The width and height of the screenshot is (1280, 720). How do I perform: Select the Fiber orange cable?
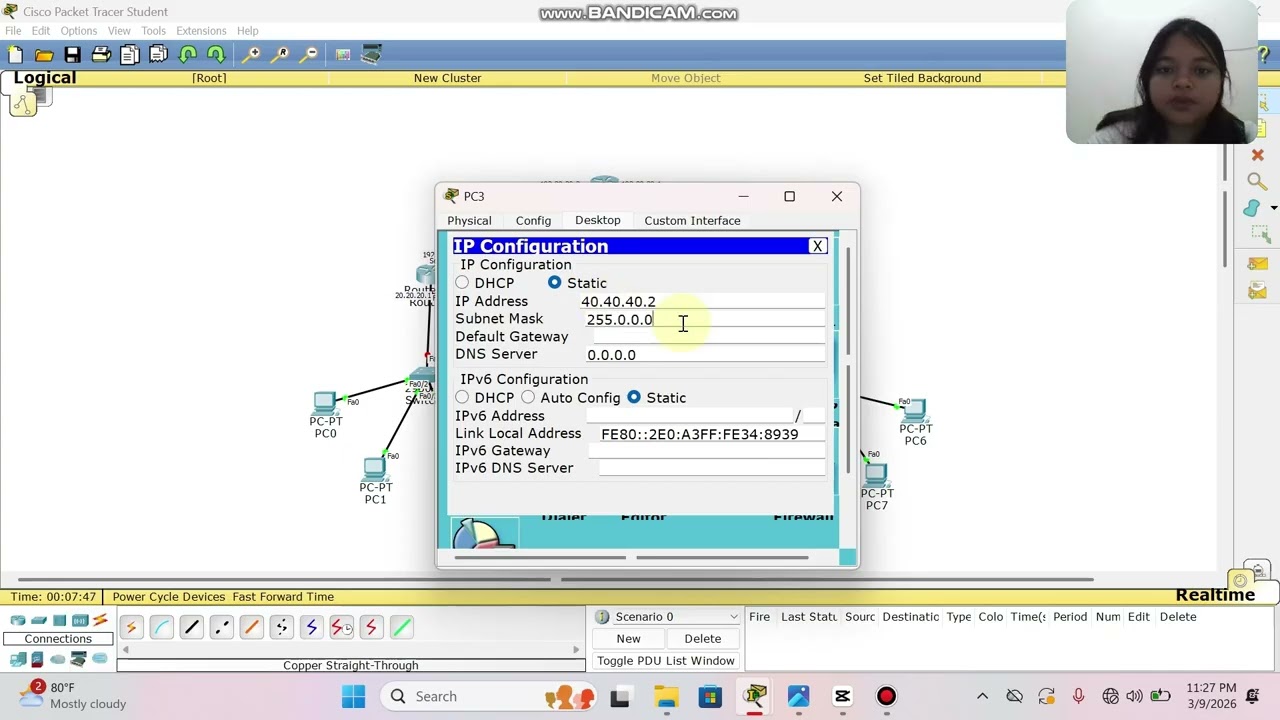251,627
